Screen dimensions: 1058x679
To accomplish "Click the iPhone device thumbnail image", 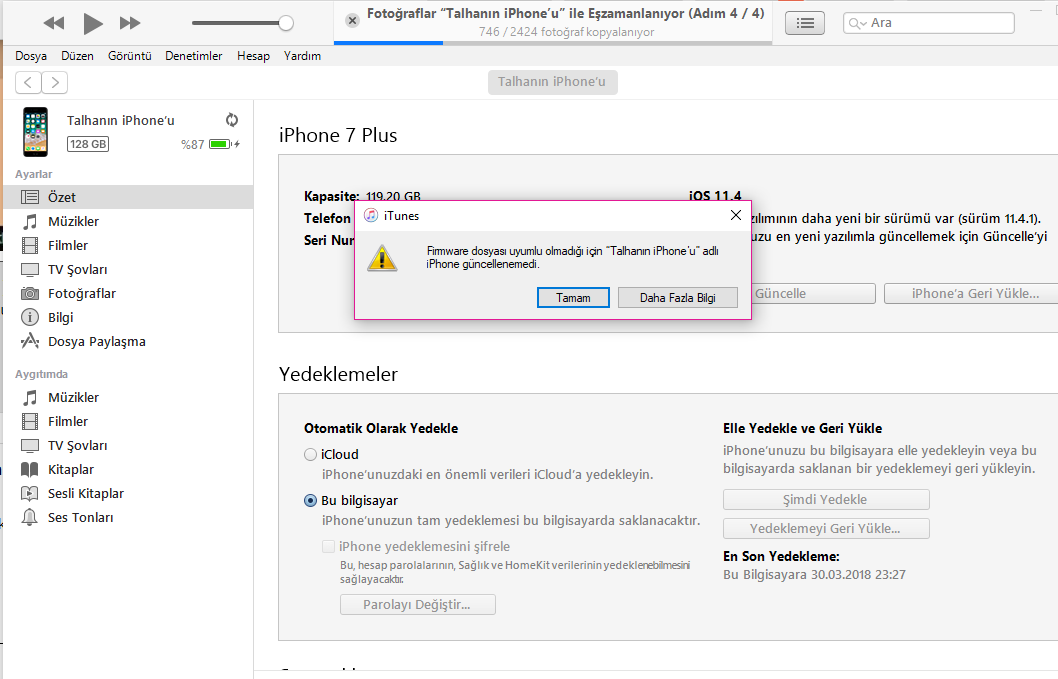I will tap(36, 132).
